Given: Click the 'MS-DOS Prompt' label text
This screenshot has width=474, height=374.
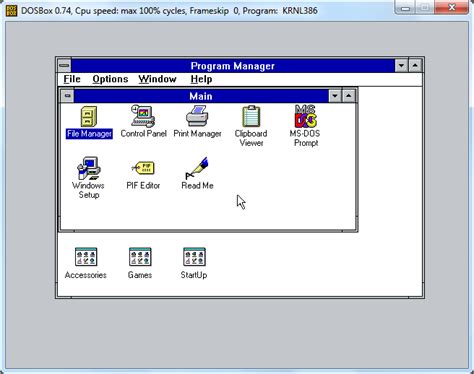Looking at the screenshot, I should tap(305, 138).
